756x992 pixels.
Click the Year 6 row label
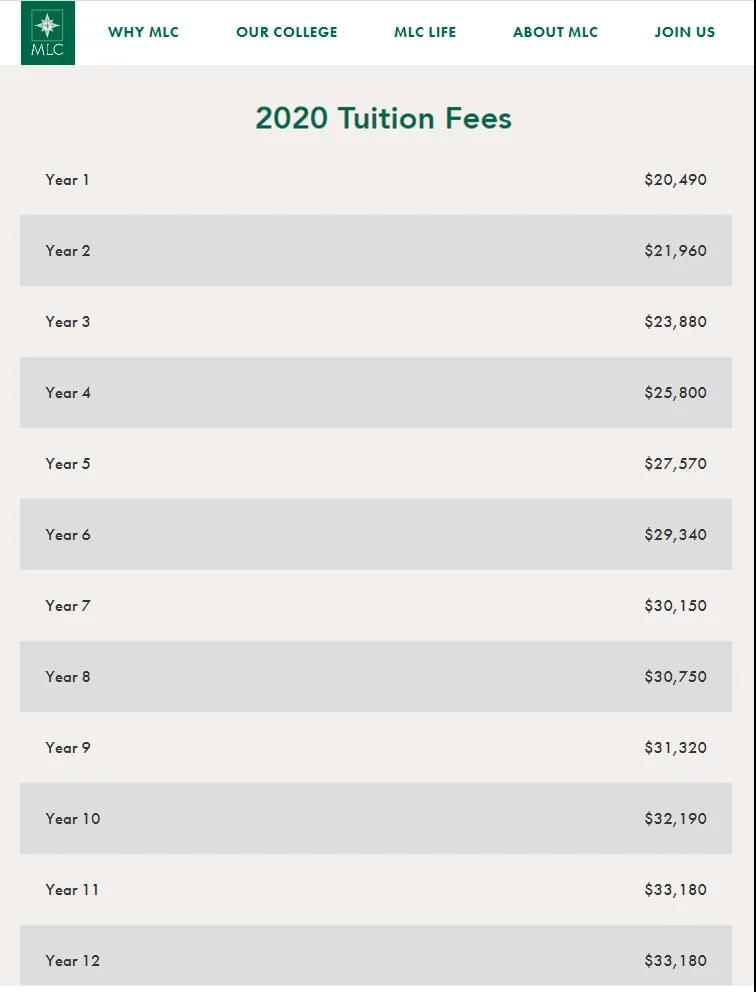tap(68, 535)
